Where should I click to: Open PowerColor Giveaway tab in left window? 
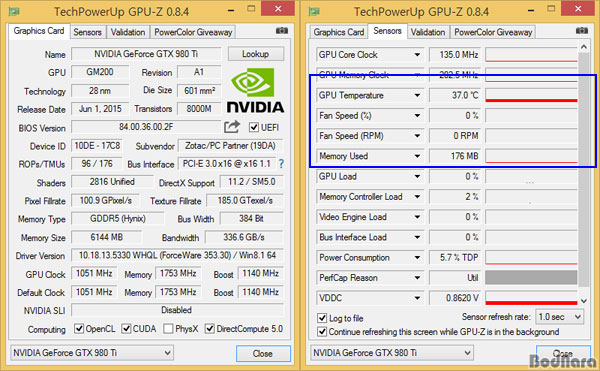click(193, 32)
